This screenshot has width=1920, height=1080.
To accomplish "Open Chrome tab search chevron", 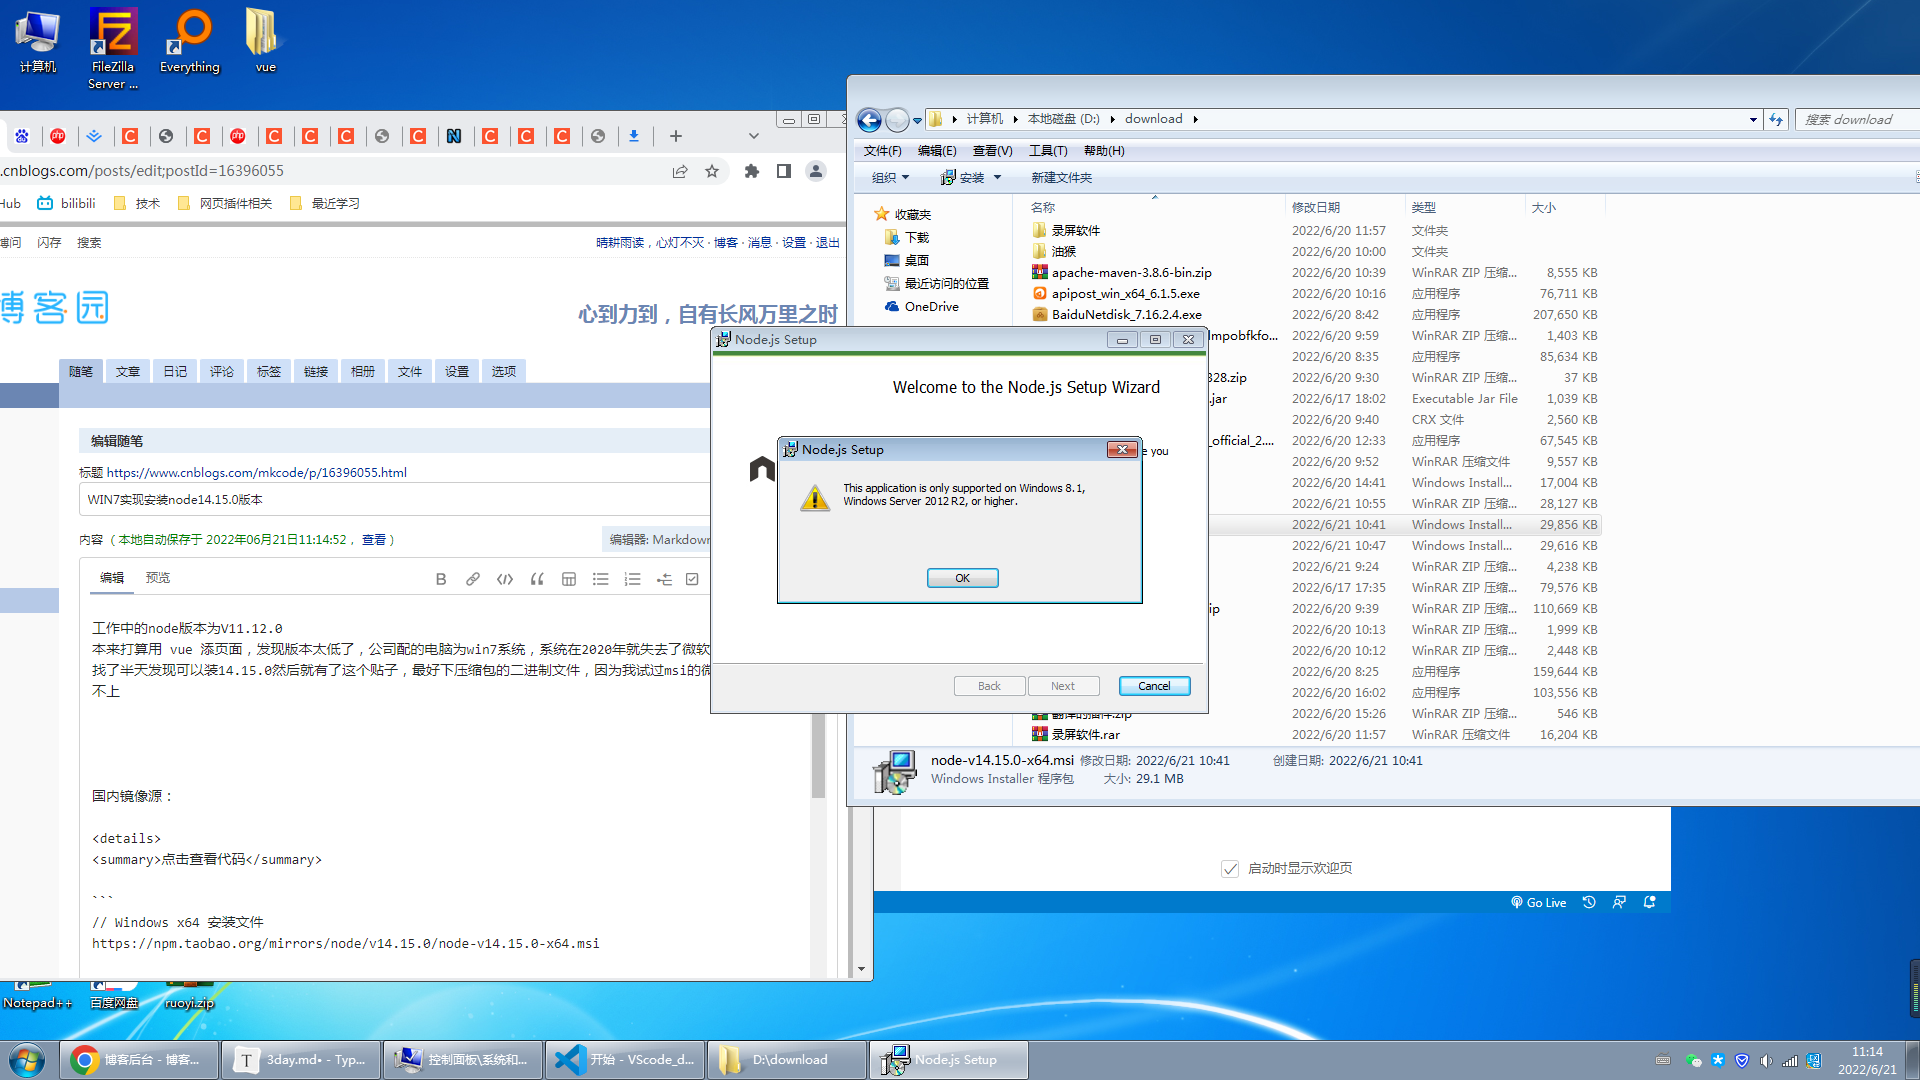I will 754,136.
